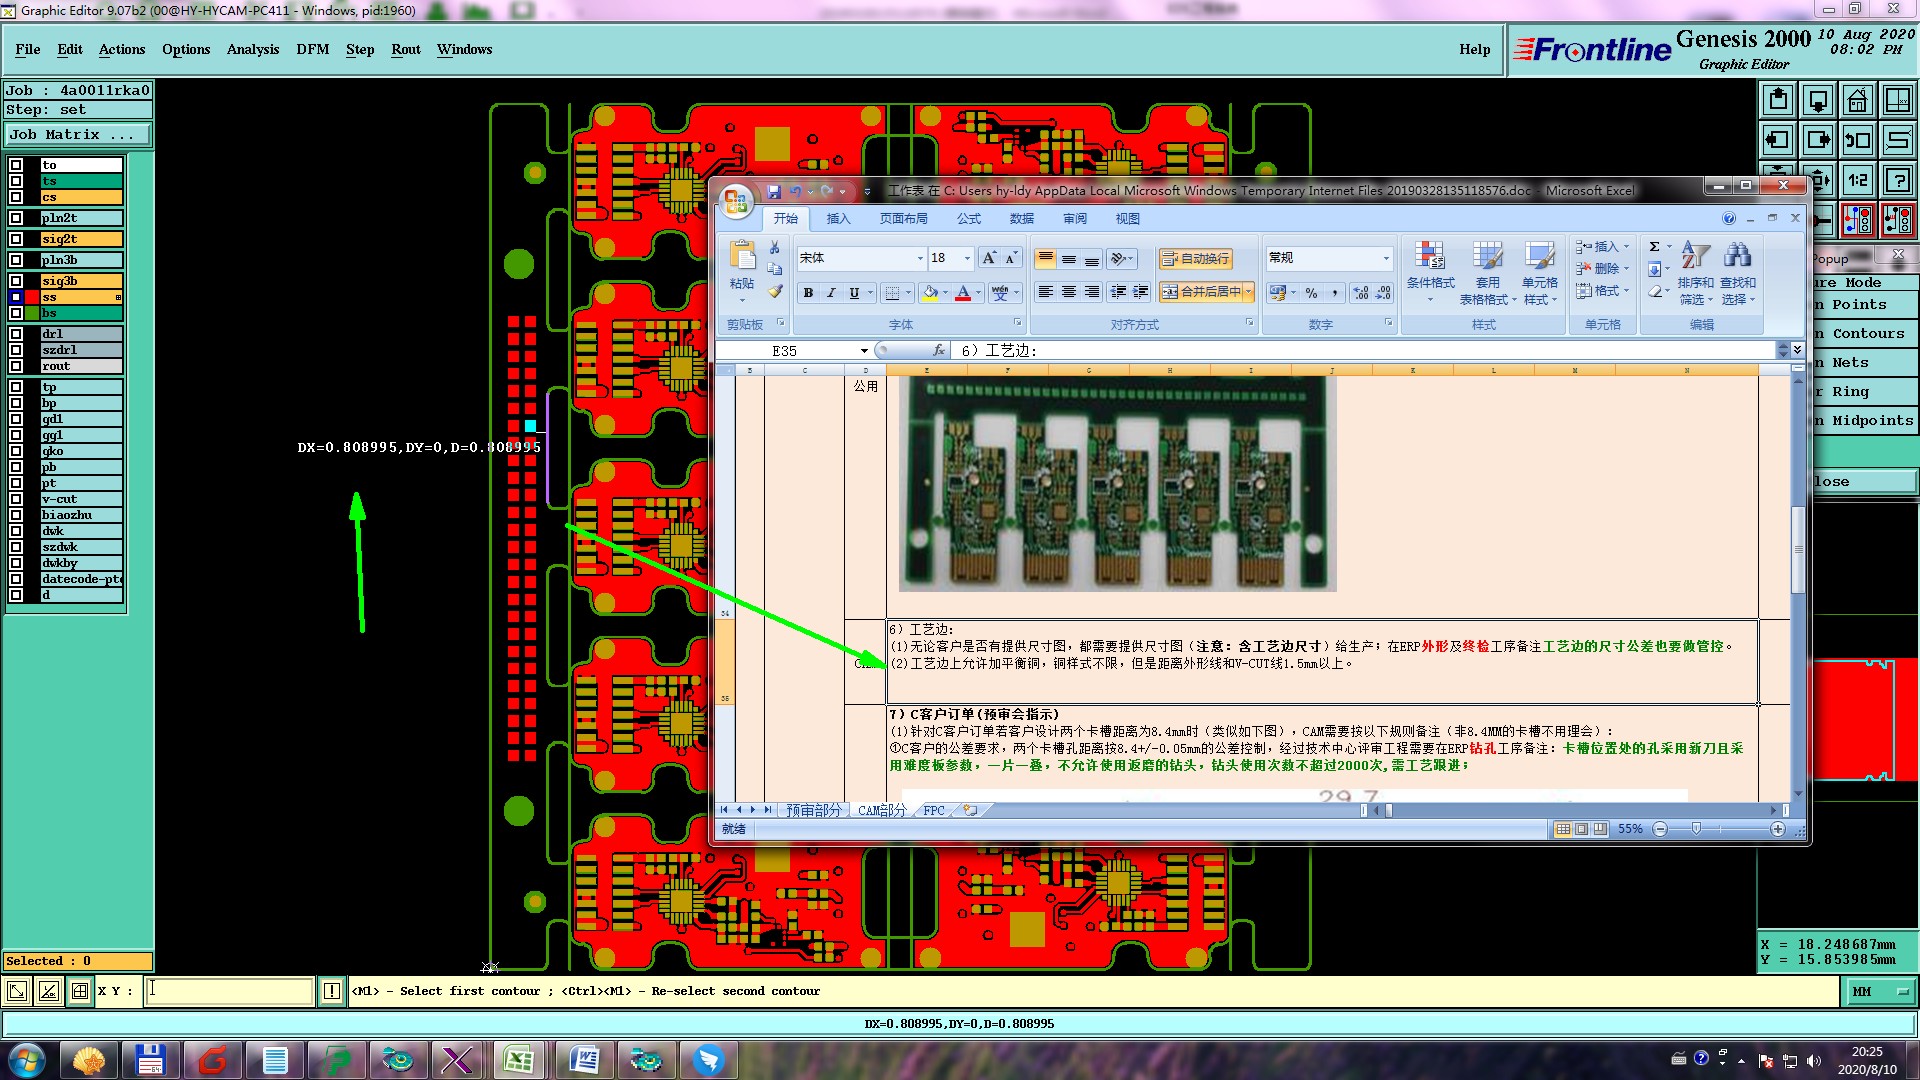The image size is (1920, 1080).
Task: Toggle the checkbox for layer drl
Action: point(16,334)
